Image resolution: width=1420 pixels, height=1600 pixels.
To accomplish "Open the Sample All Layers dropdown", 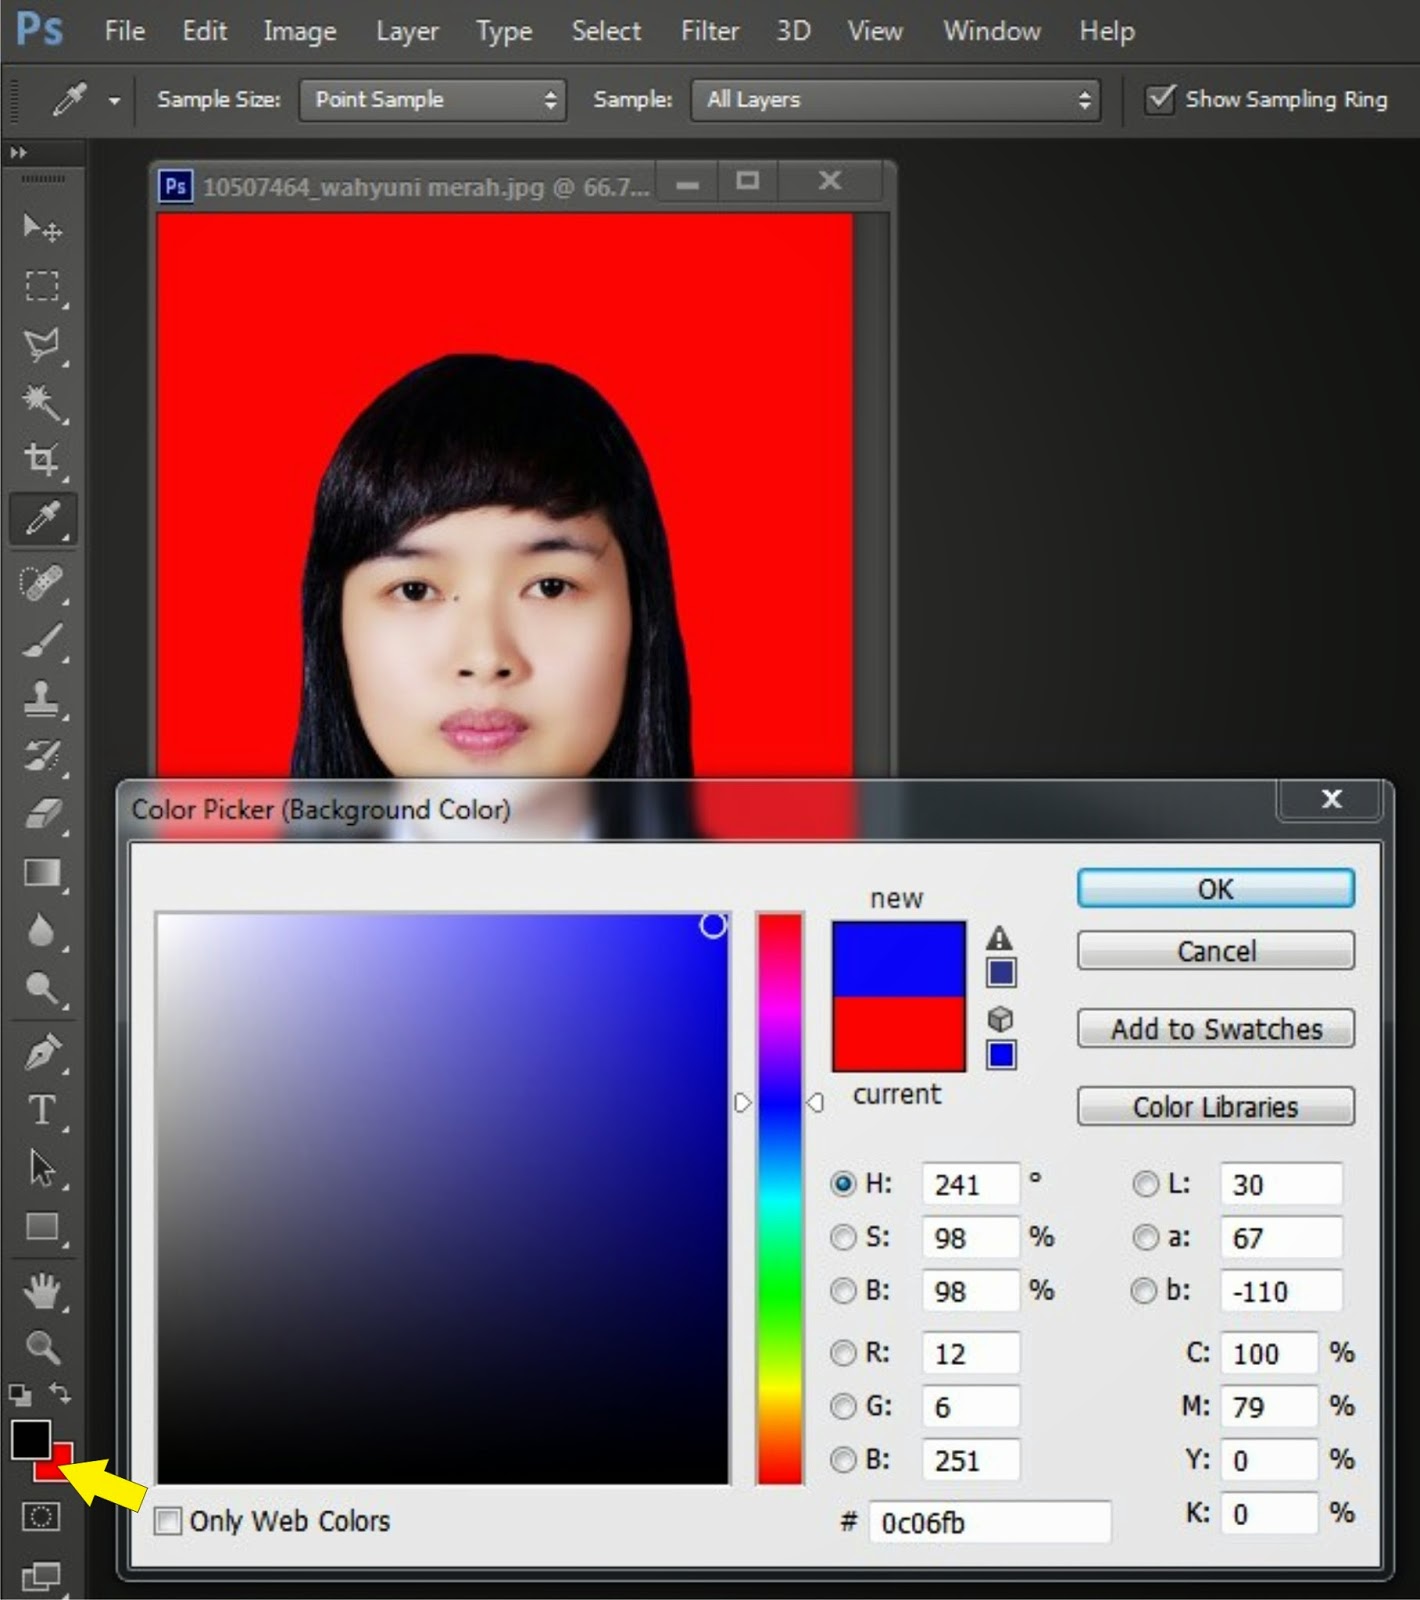I will pyautogui.click(x=895, y=100).
